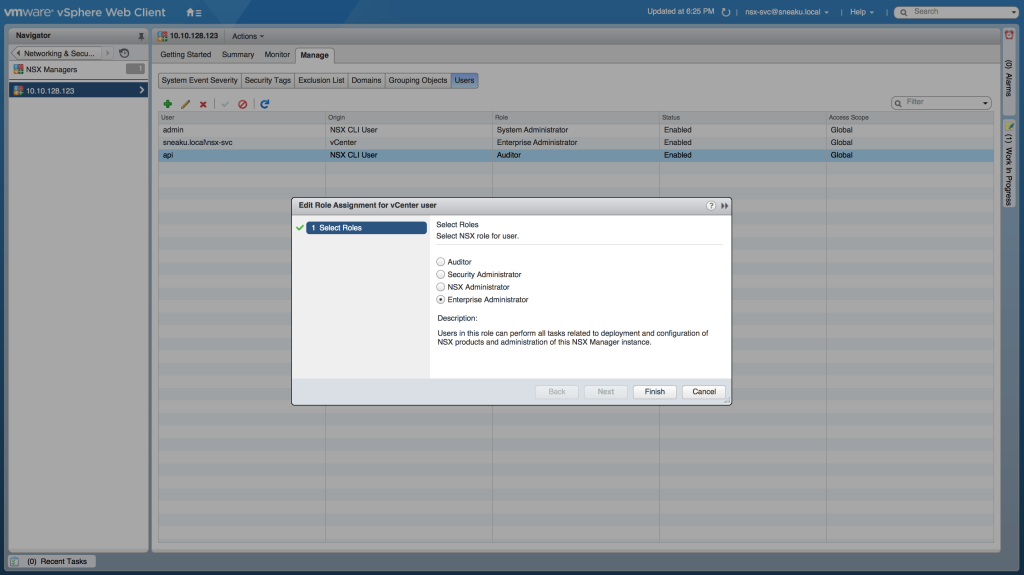The image size is (1024, 575).
Task: Sort by the Origin column header
Action: point(409,118)
